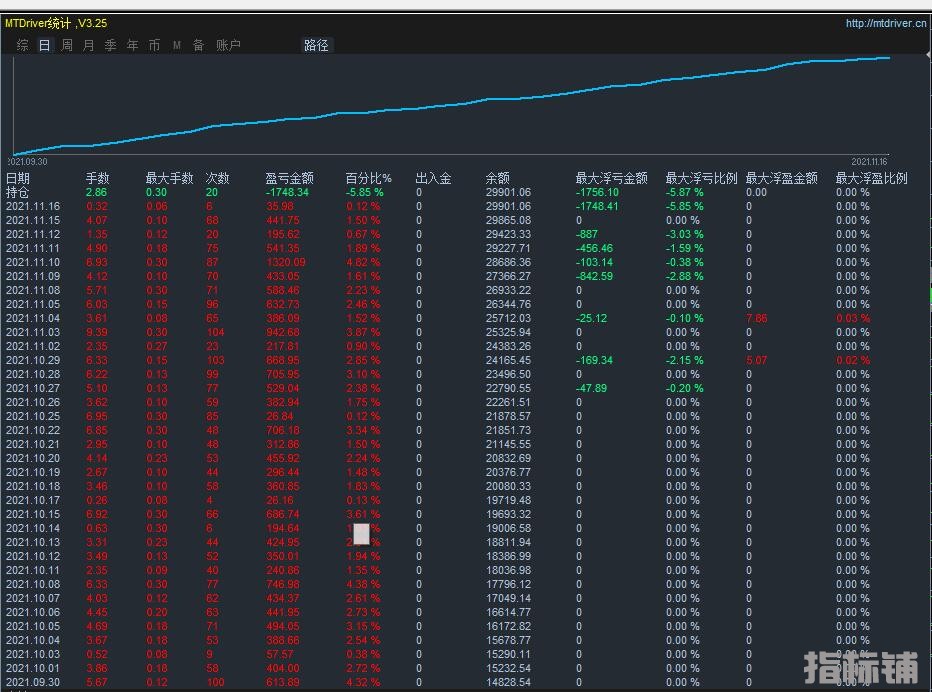Click the 最大浮盈金额 column header
Image resolution: width=932 pixels, height=692 pixels.
(782, 178)
